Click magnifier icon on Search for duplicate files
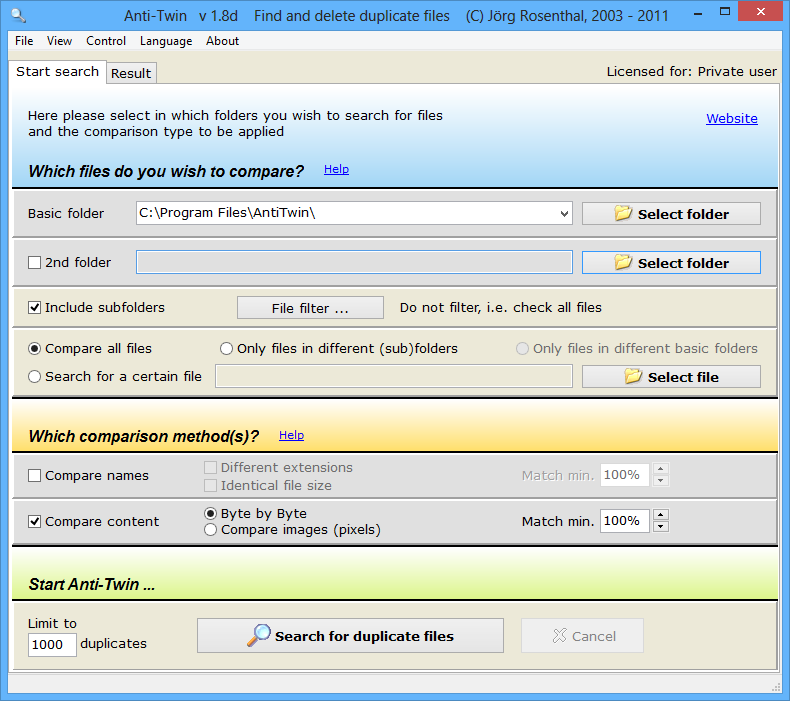The image size is (790, 701). tap(259, 635)
